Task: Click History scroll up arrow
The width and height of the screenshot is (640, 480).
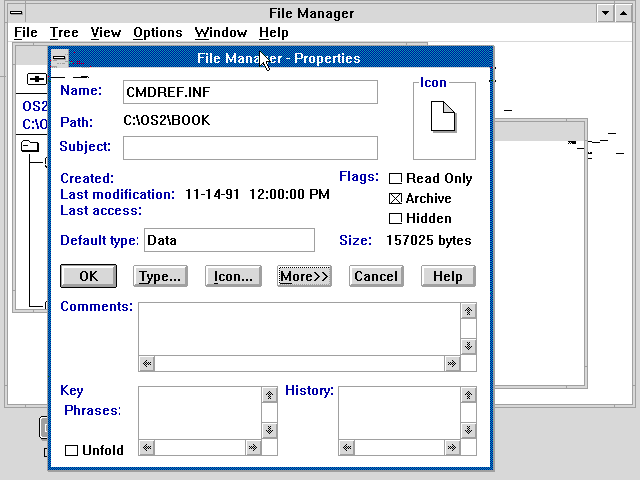Action: coord(469,395)
